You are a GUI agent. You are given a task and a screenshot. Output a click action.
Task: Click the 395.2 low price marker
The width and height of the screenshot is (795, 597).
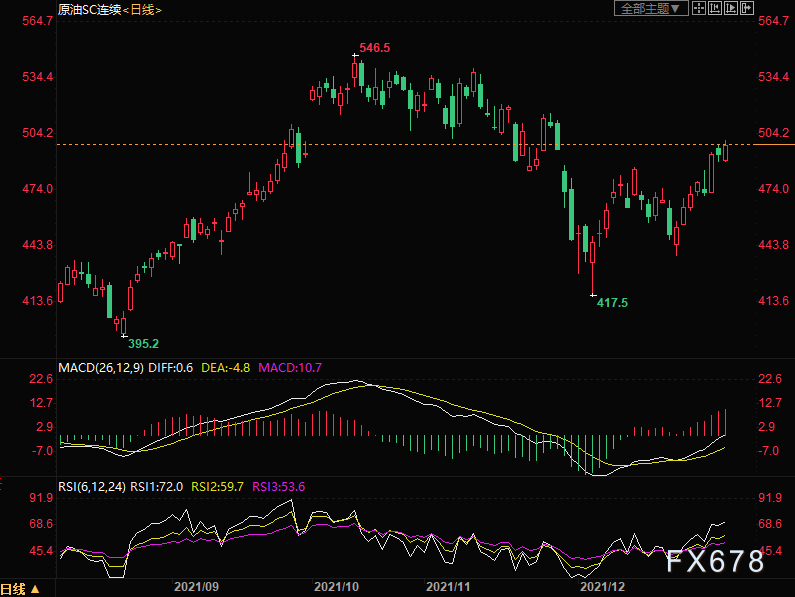143,343
